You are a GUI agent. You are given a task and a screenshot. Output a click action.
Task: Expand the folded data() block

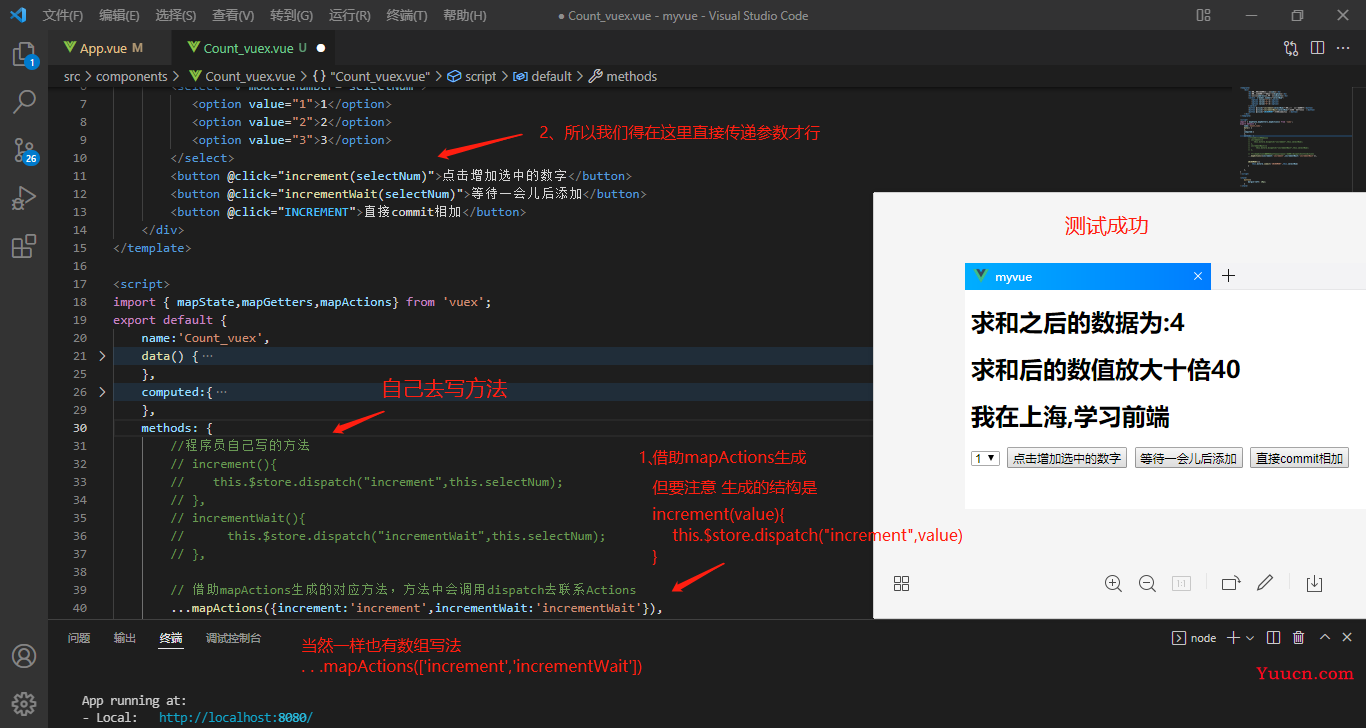[x=102, y=356]
